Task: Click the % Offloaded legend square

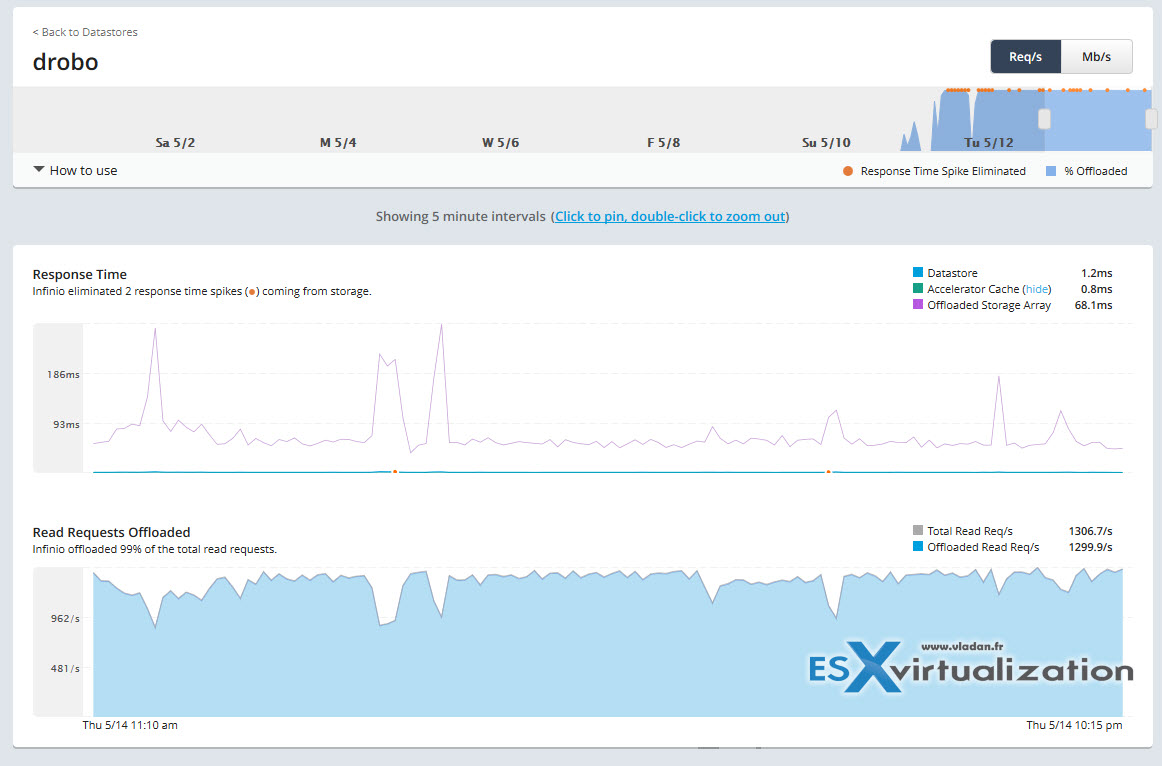Action: point(1050,171)
